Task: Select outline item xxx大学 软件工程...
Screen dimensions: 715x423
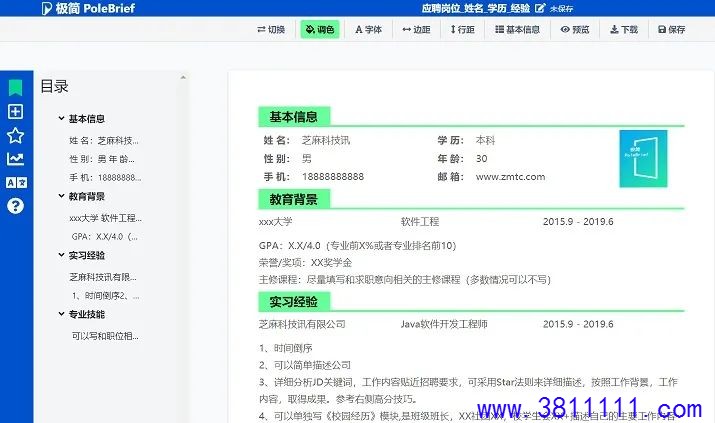Action: pos(105,218)
